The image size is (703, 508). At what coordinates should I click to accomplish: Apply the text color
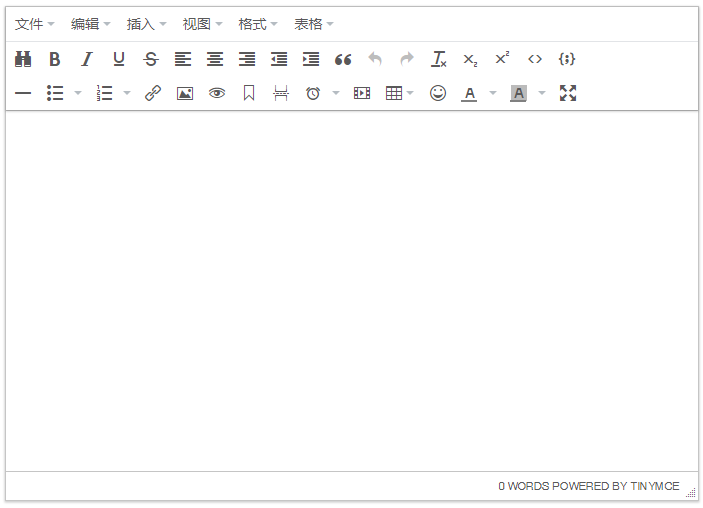click(x=469, y=94)
